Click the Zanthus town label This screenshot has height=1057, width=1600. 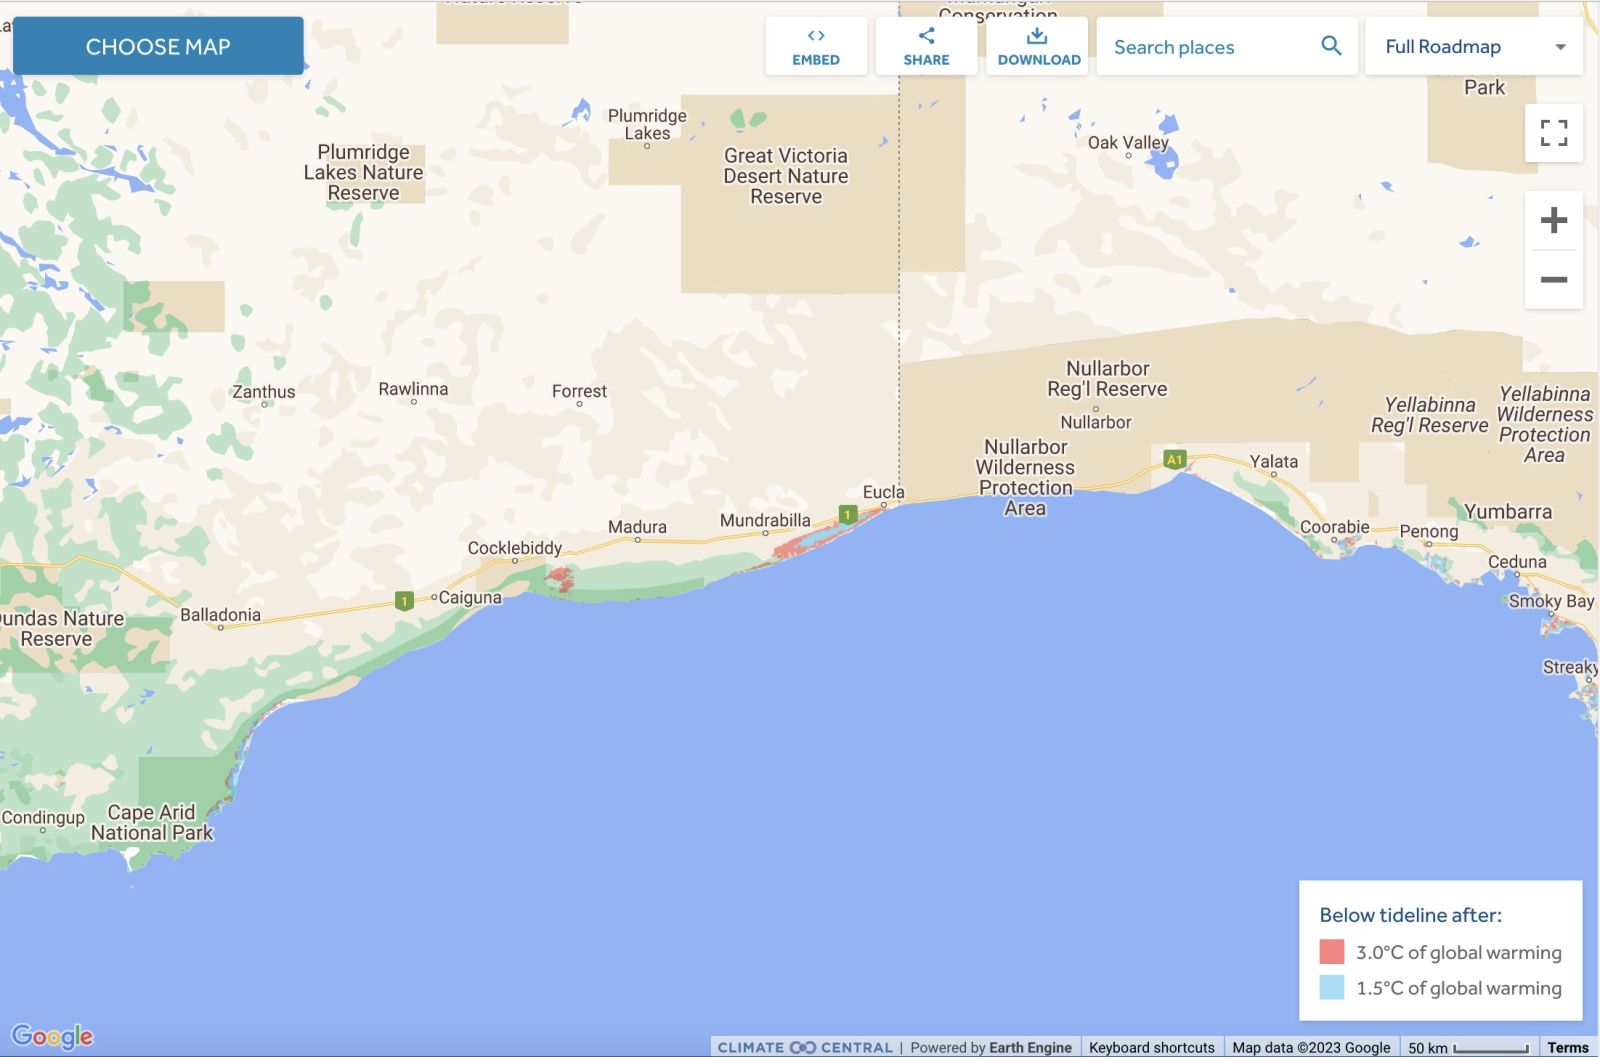coord(264,392)
